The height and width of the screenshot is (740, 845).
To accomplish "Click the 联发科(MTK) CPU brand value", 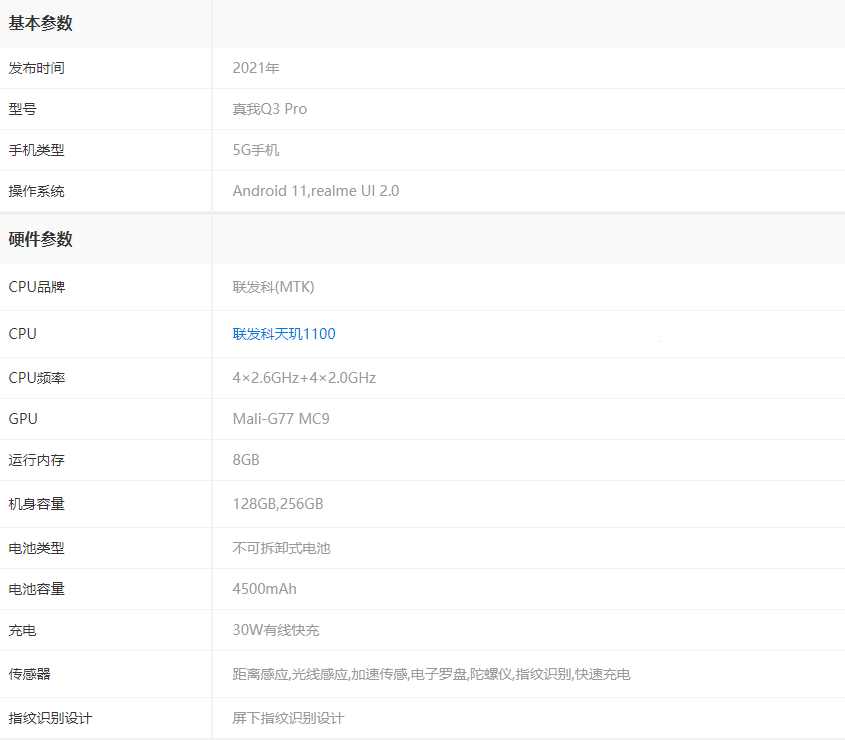I will [x=274, y=287].
